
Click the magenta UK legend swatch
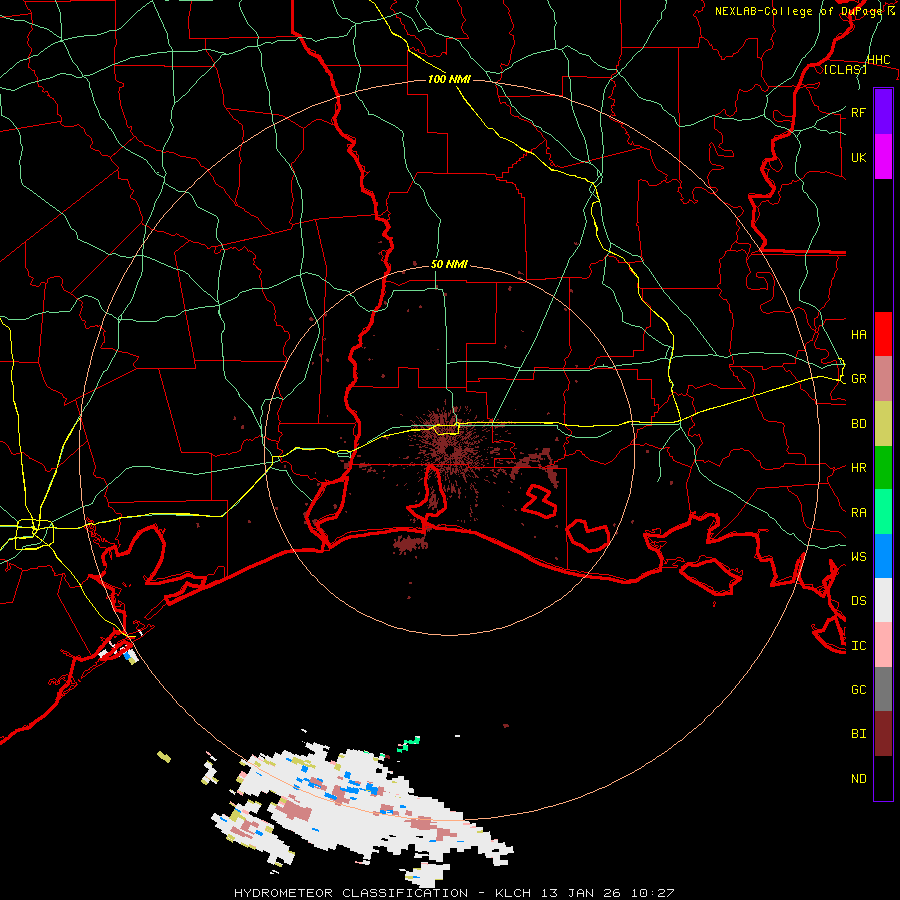click(883, 157)
